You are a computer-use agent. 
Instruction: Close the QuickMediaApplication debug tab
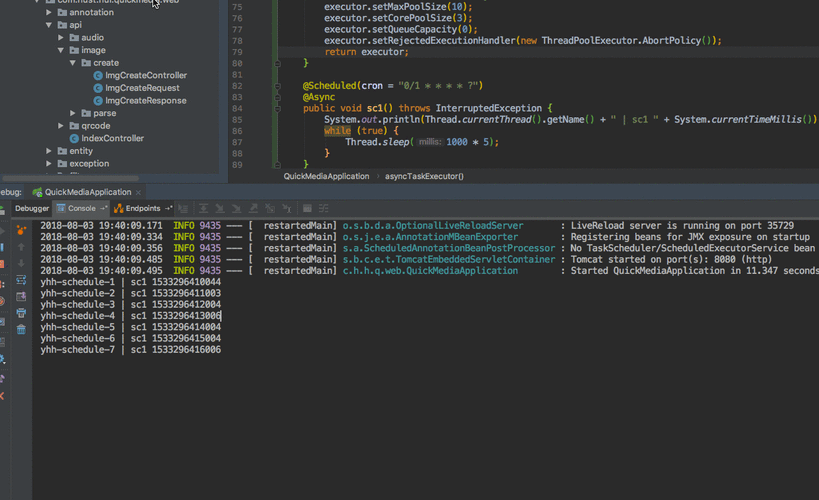140,192
